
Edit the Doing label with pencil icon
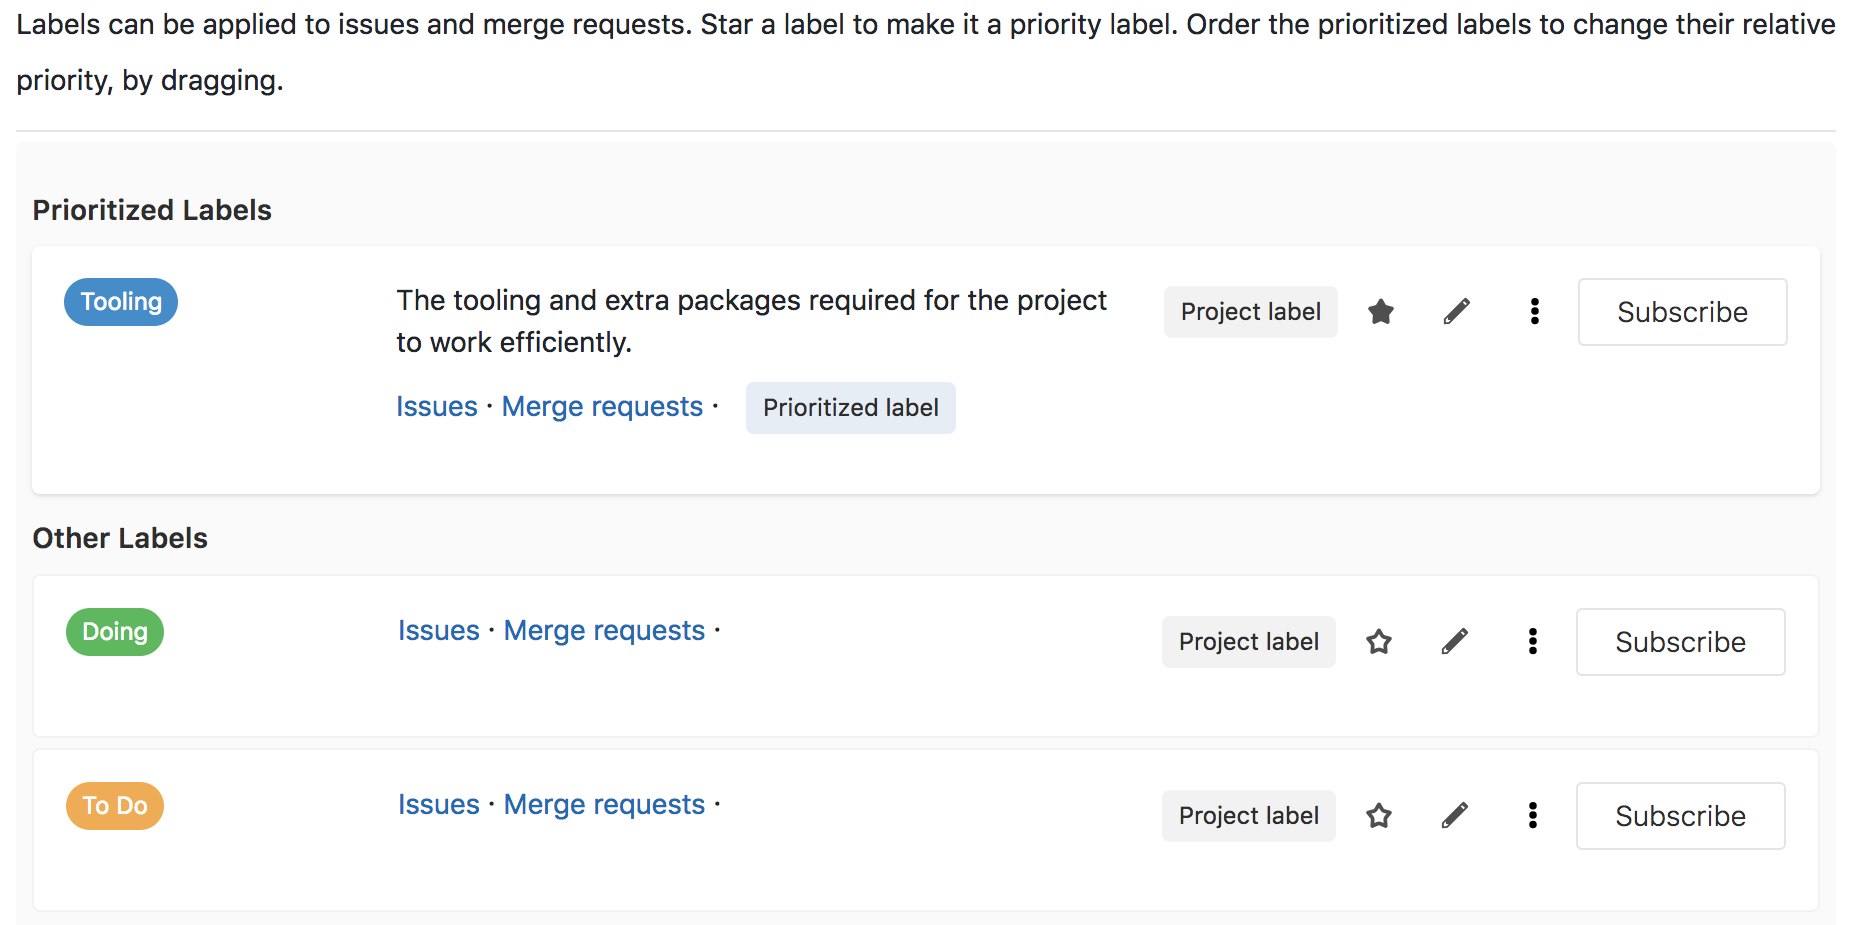(x=1455, y=642)
